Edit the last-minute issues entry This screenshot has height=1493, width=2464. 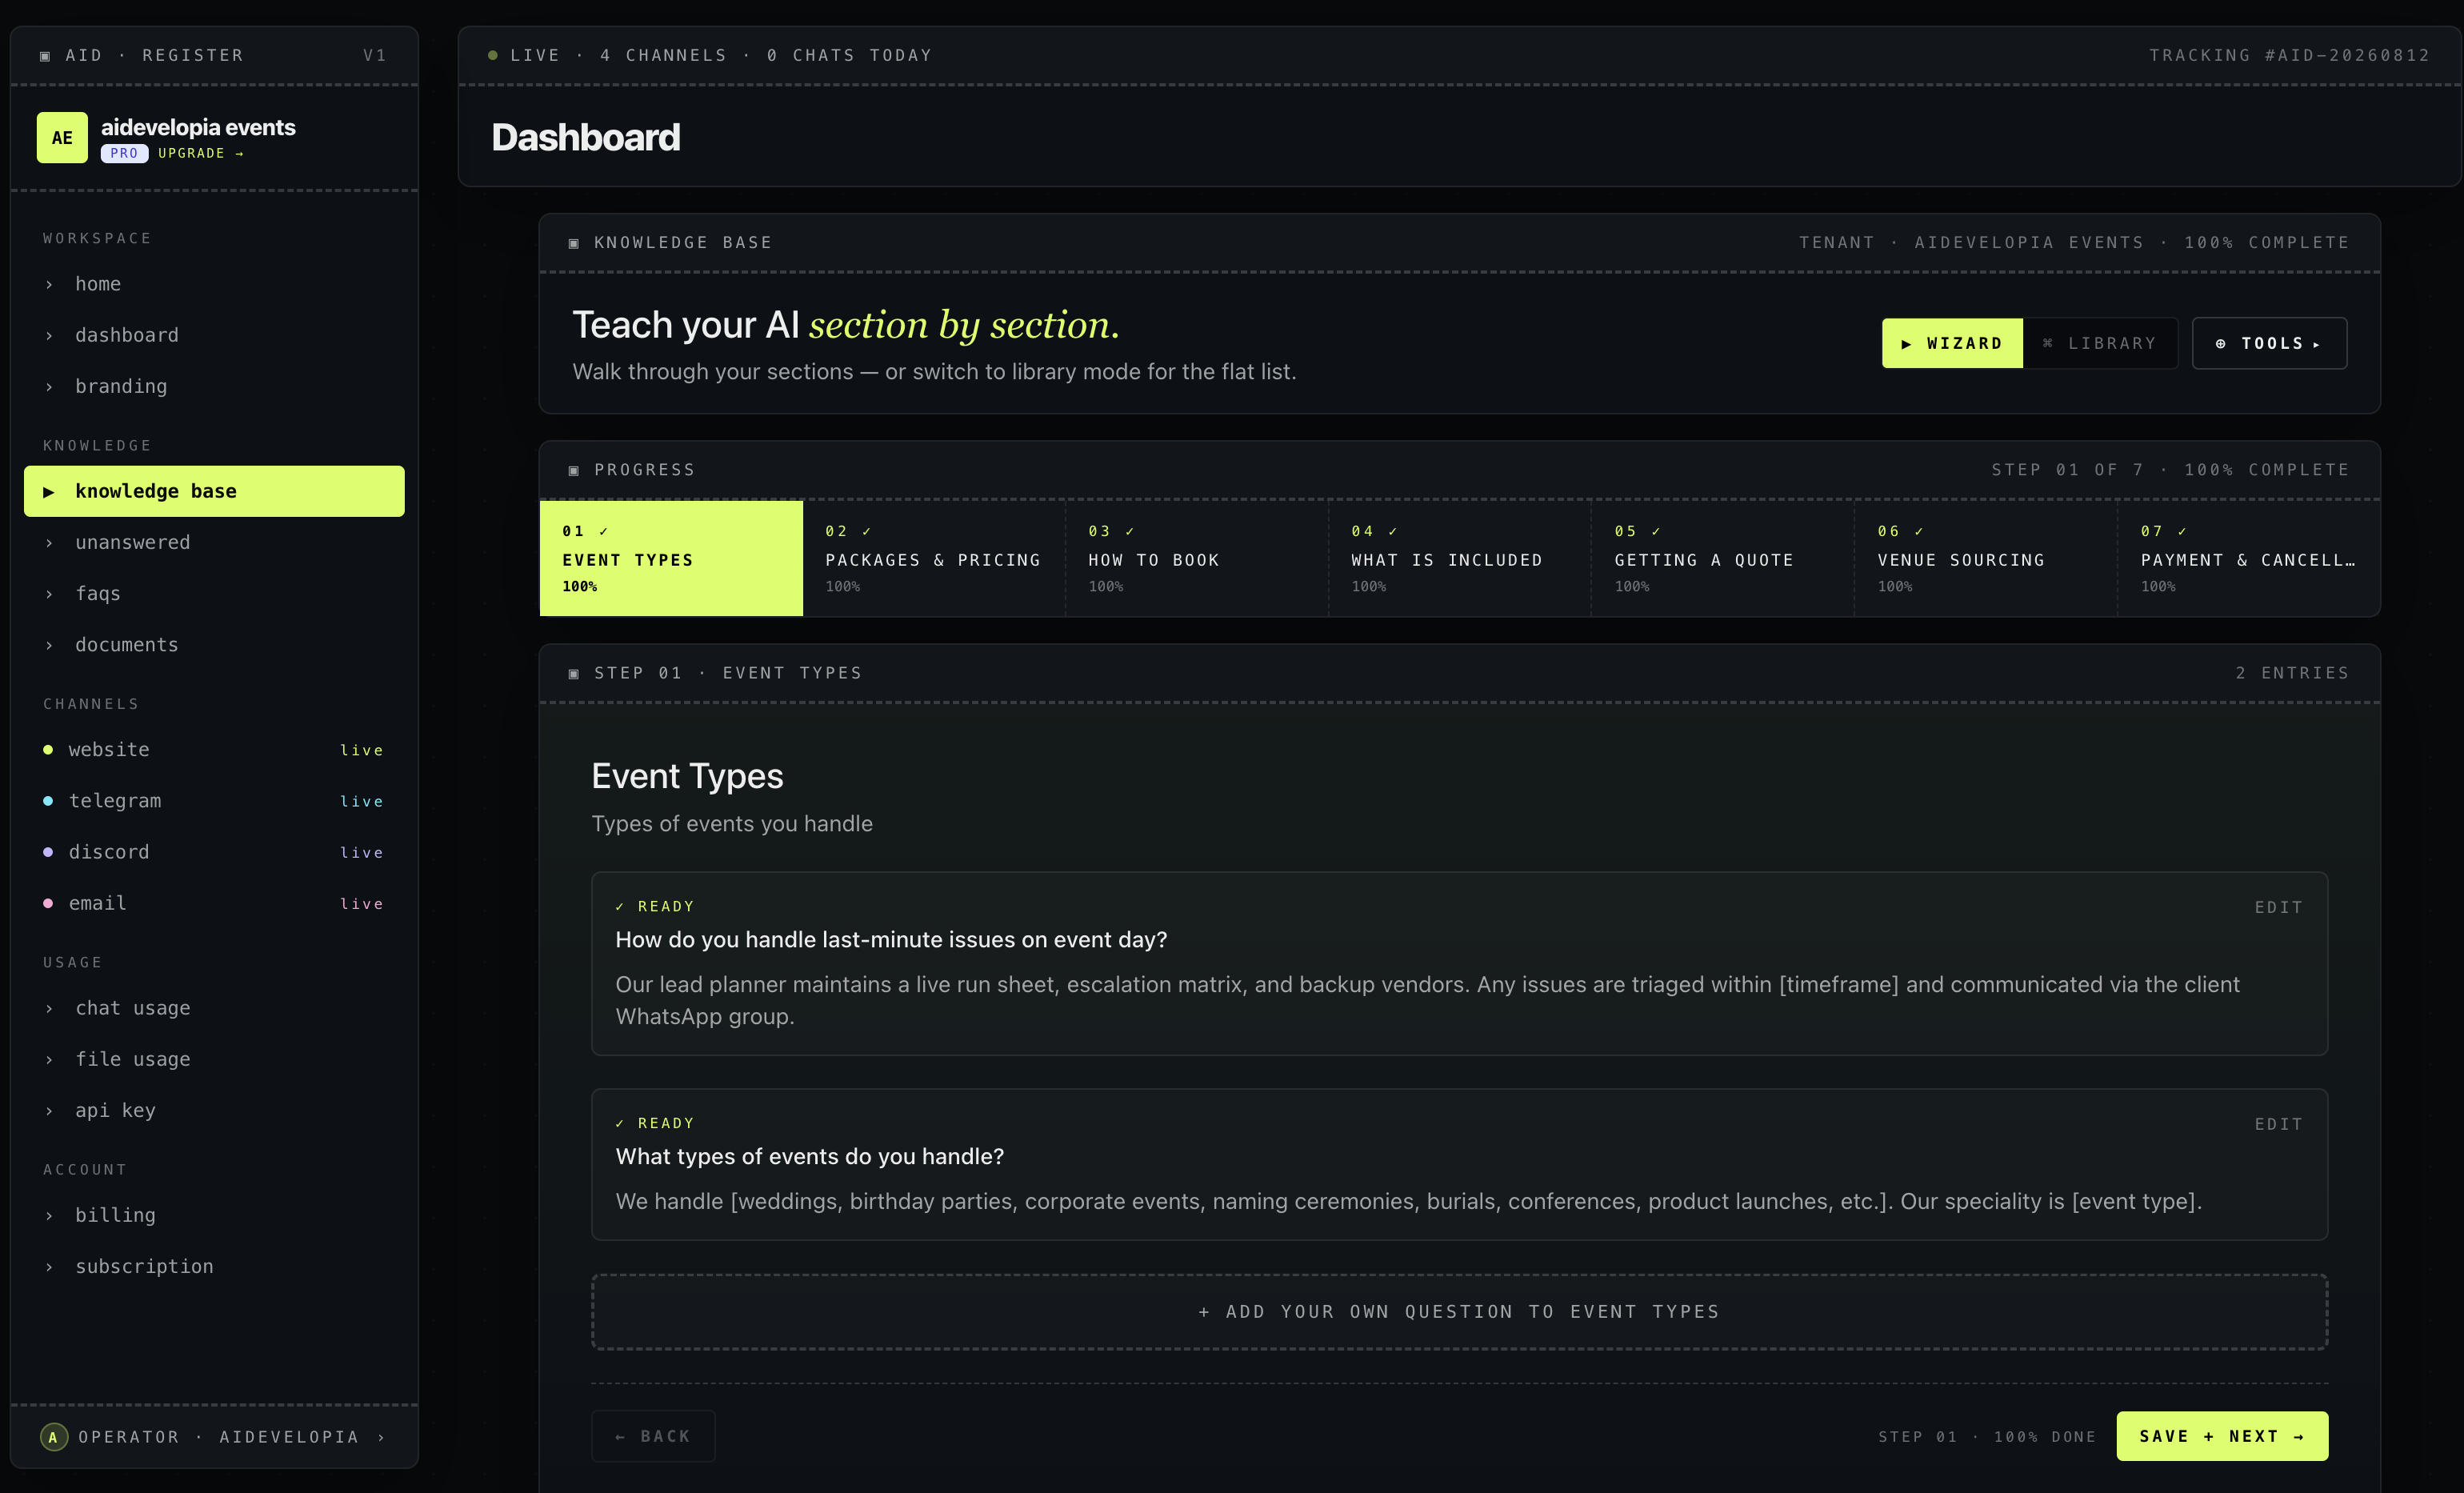click(2278, 907)
